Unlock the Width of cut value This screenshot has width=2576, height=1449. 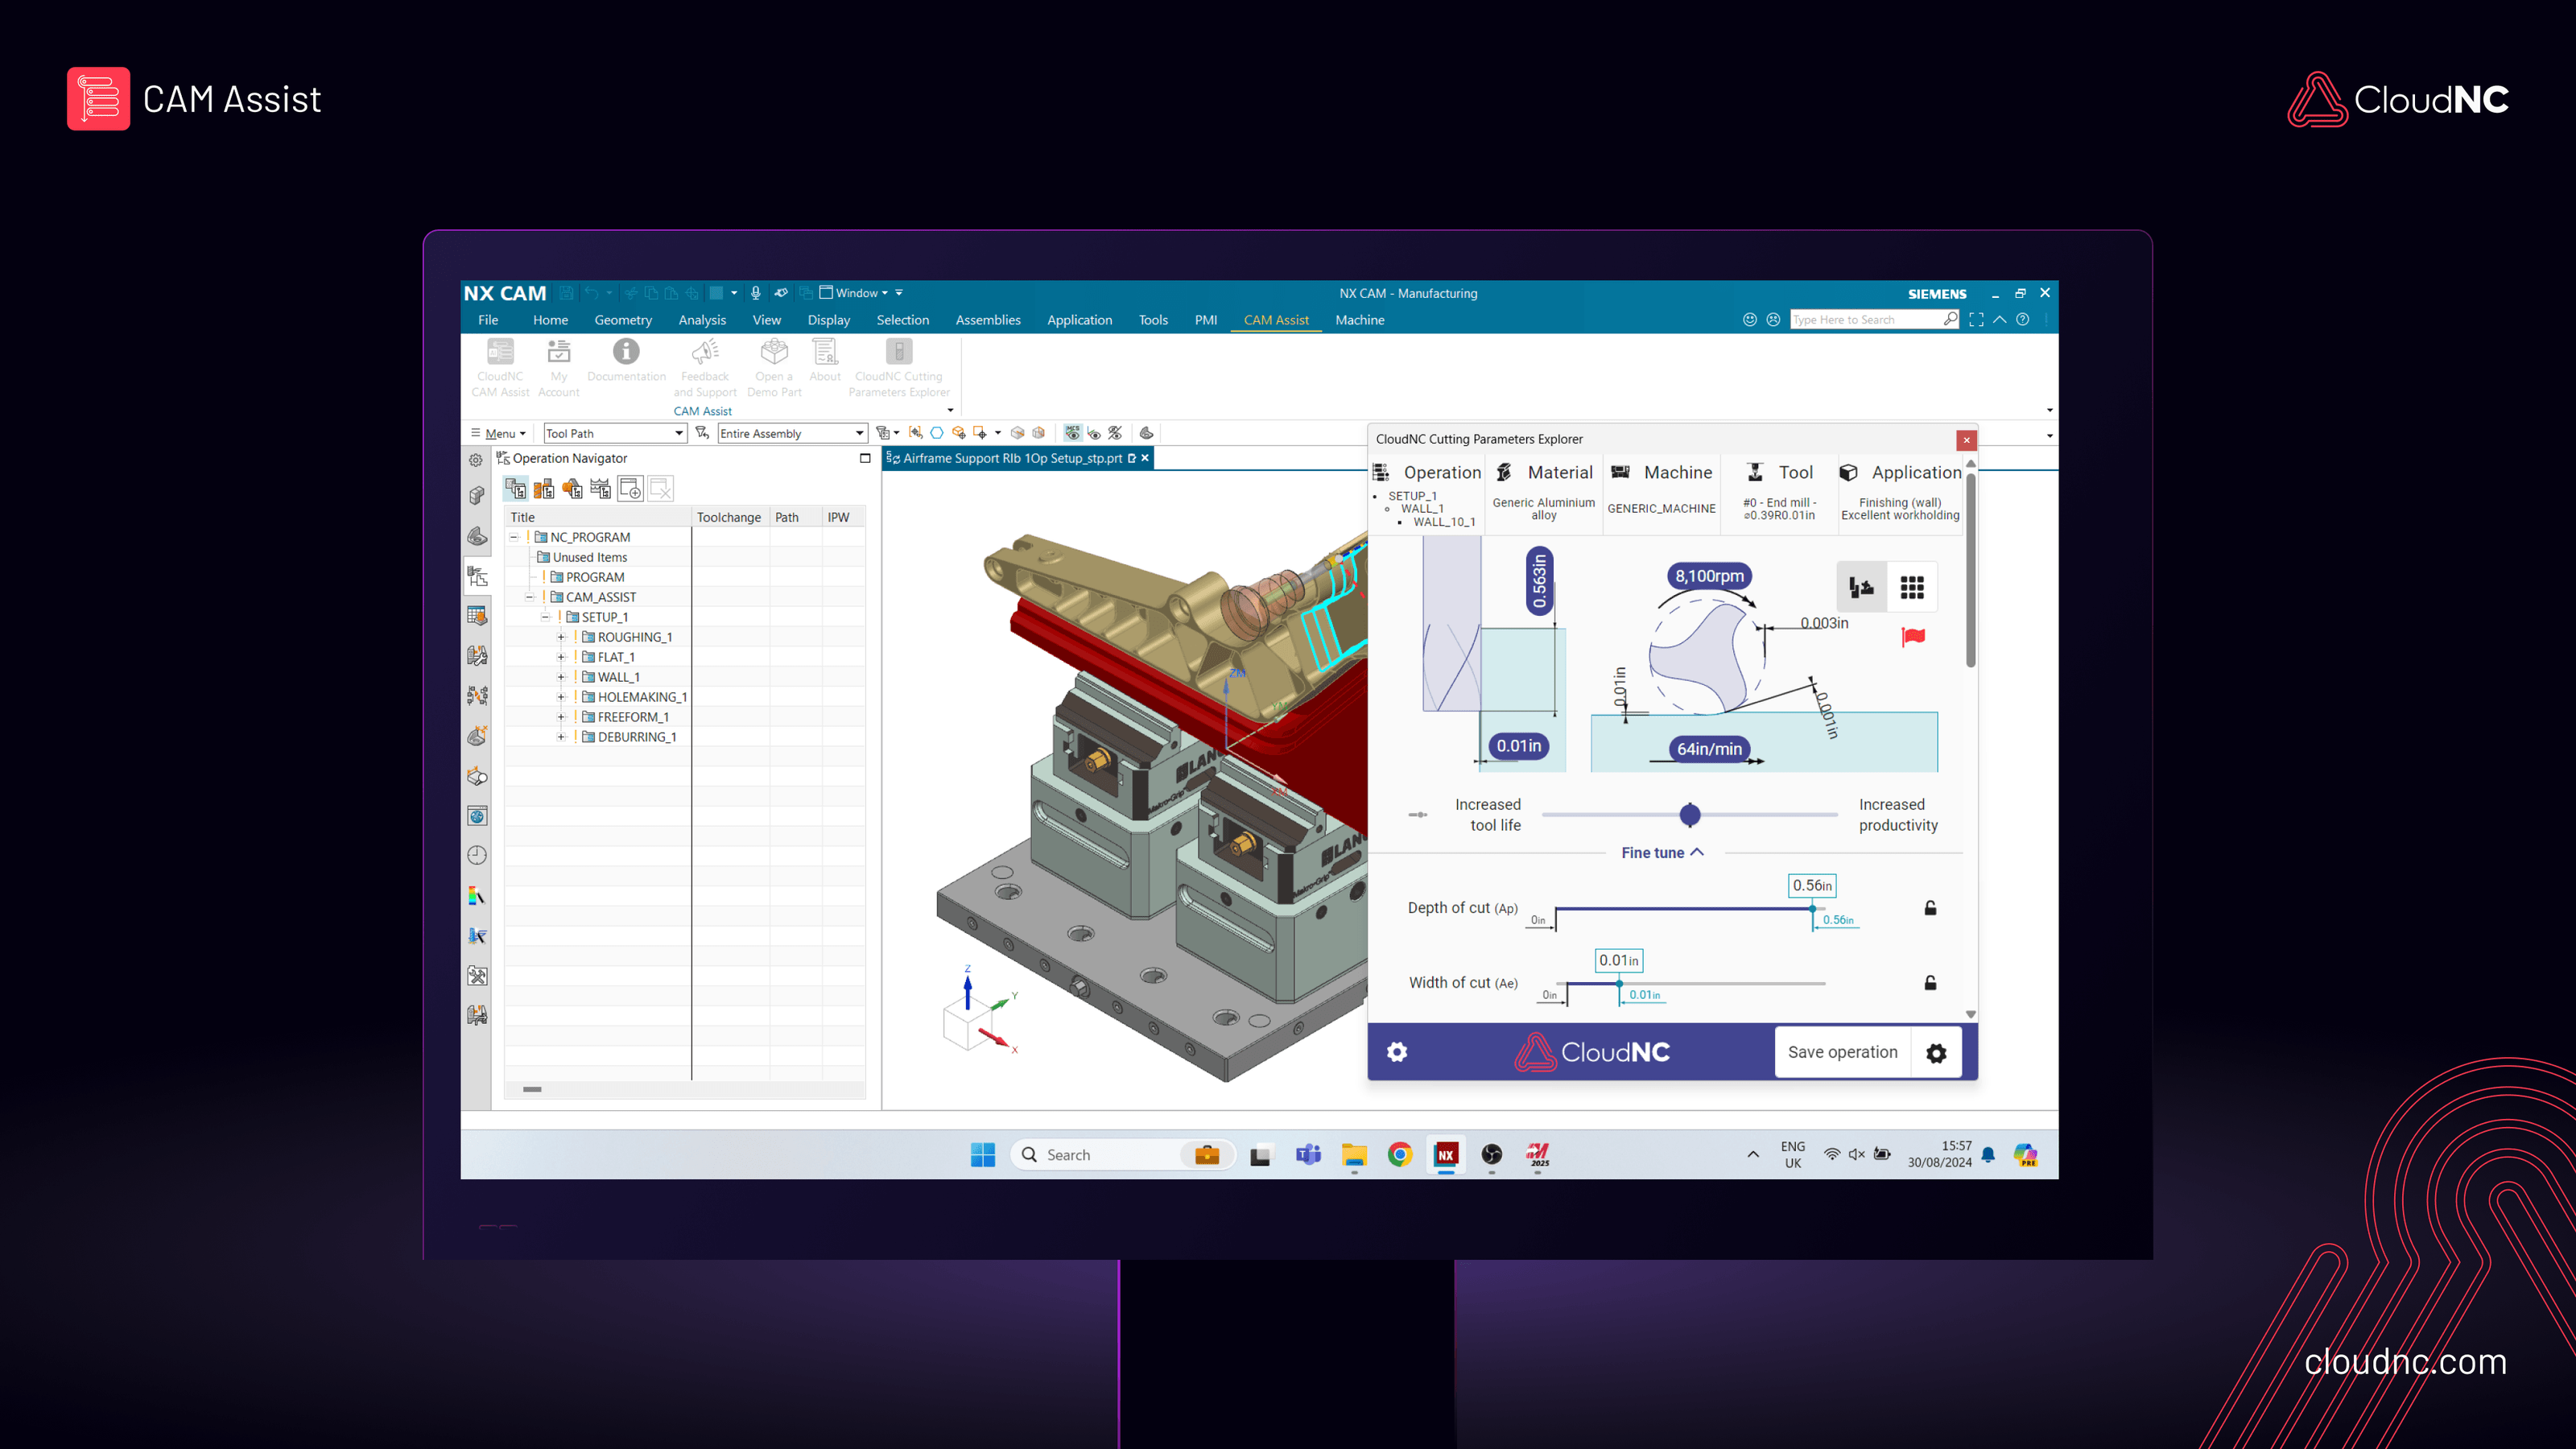coord(1930,982)
